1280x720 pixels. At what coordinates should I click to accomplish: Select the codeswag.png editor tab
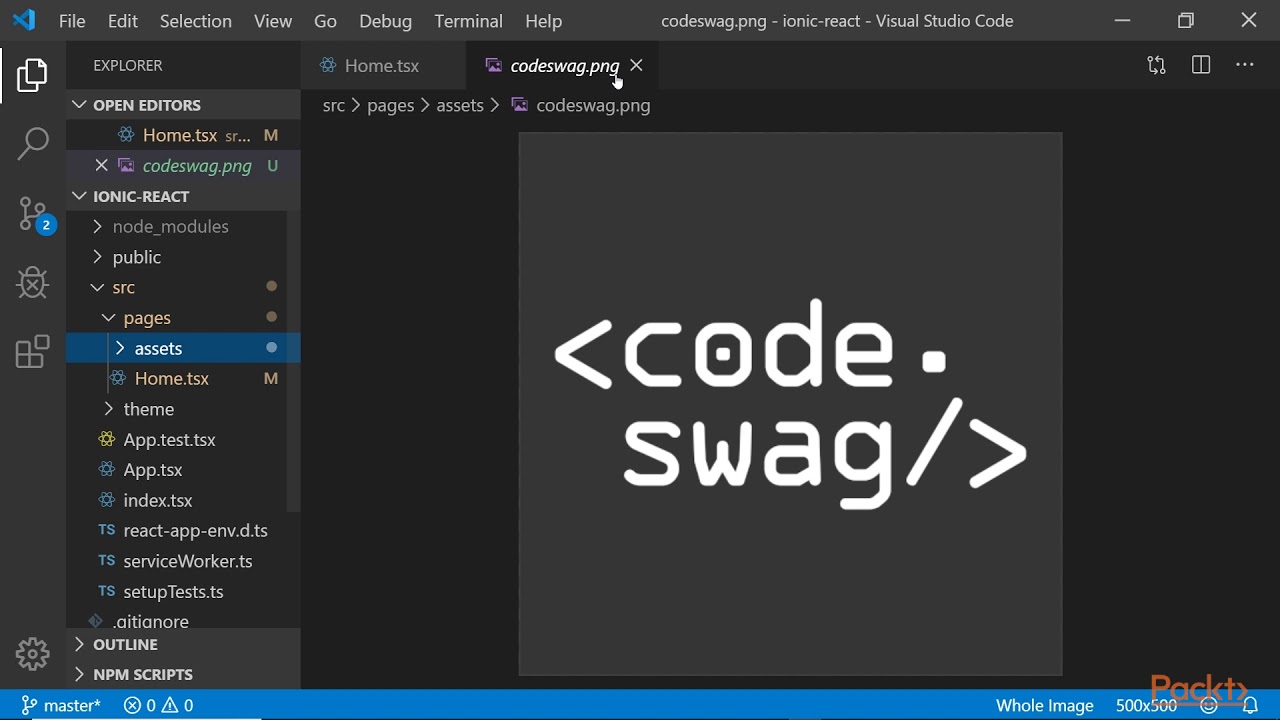(x=564, y=66)
